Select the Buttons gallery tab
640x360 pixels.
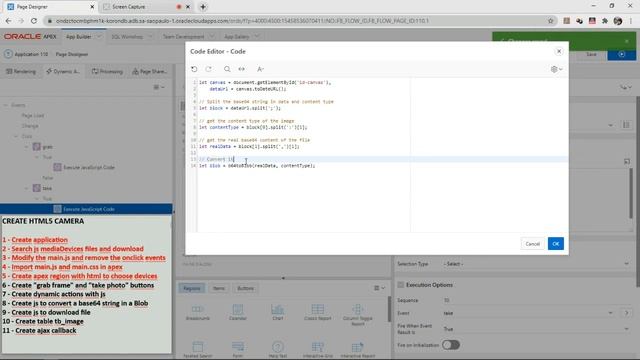pyautogui.click(x=245, y=288)
